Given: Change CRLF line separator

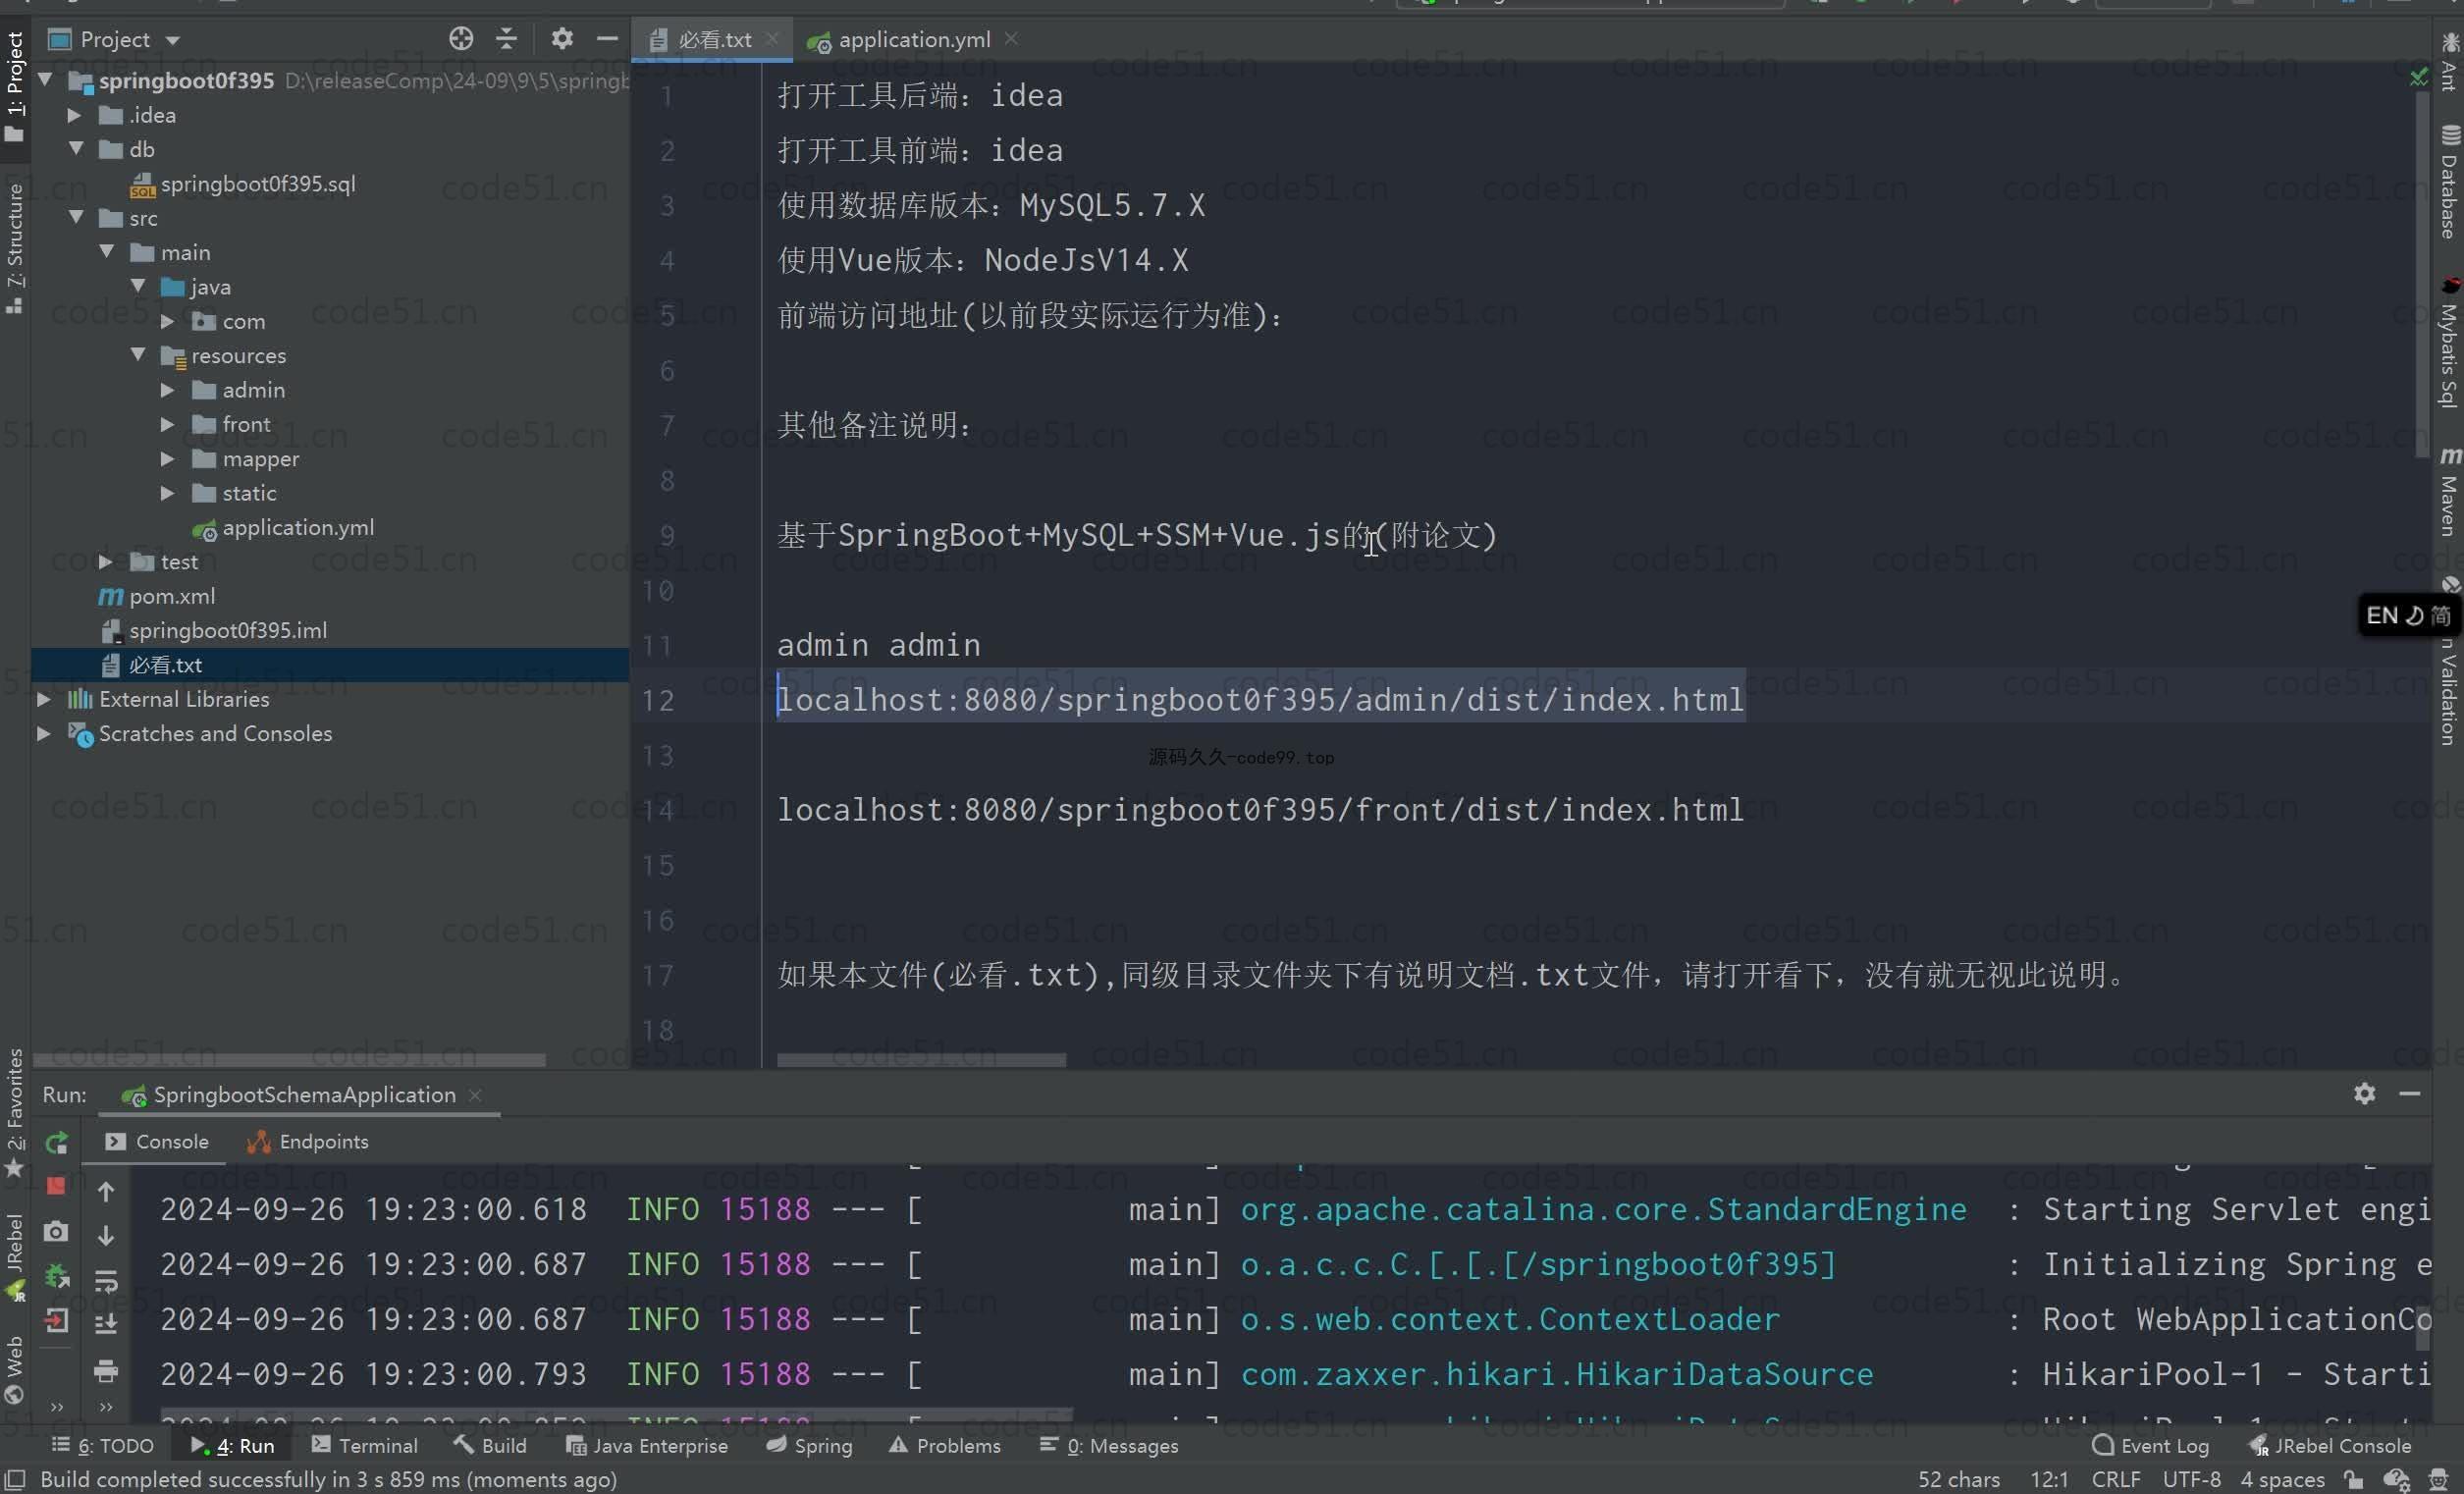Looking at the screenshot, I should pos(2116,1479).
